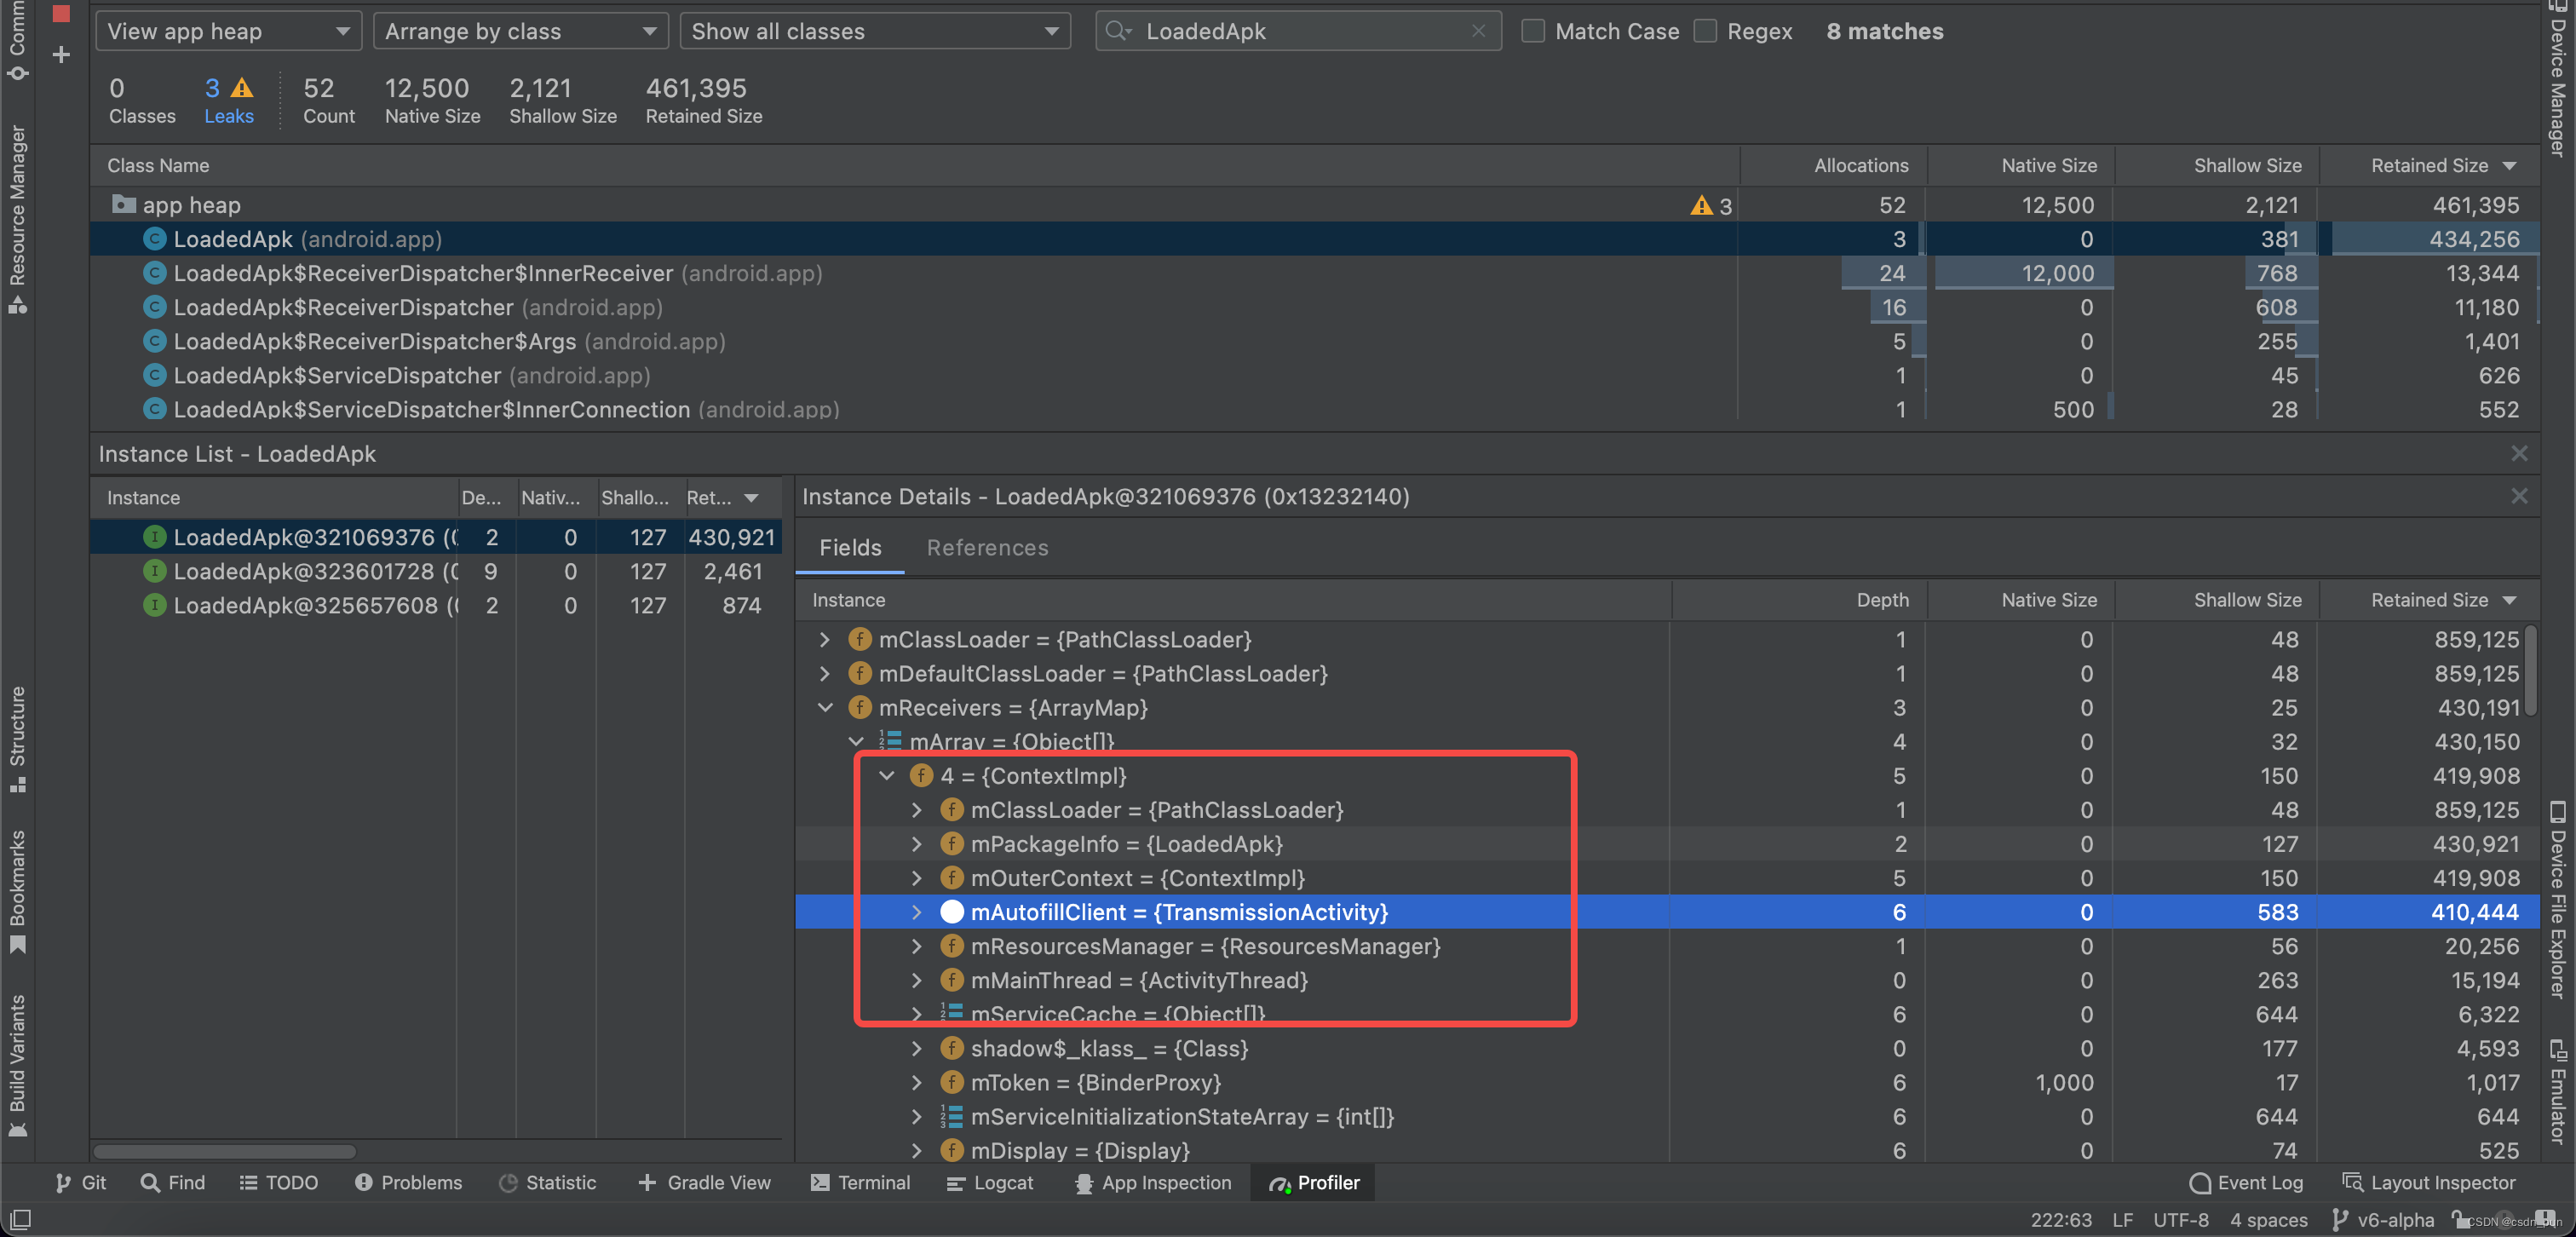
Task: Open the Show all classes dropdown
Action: click(874, 31)
